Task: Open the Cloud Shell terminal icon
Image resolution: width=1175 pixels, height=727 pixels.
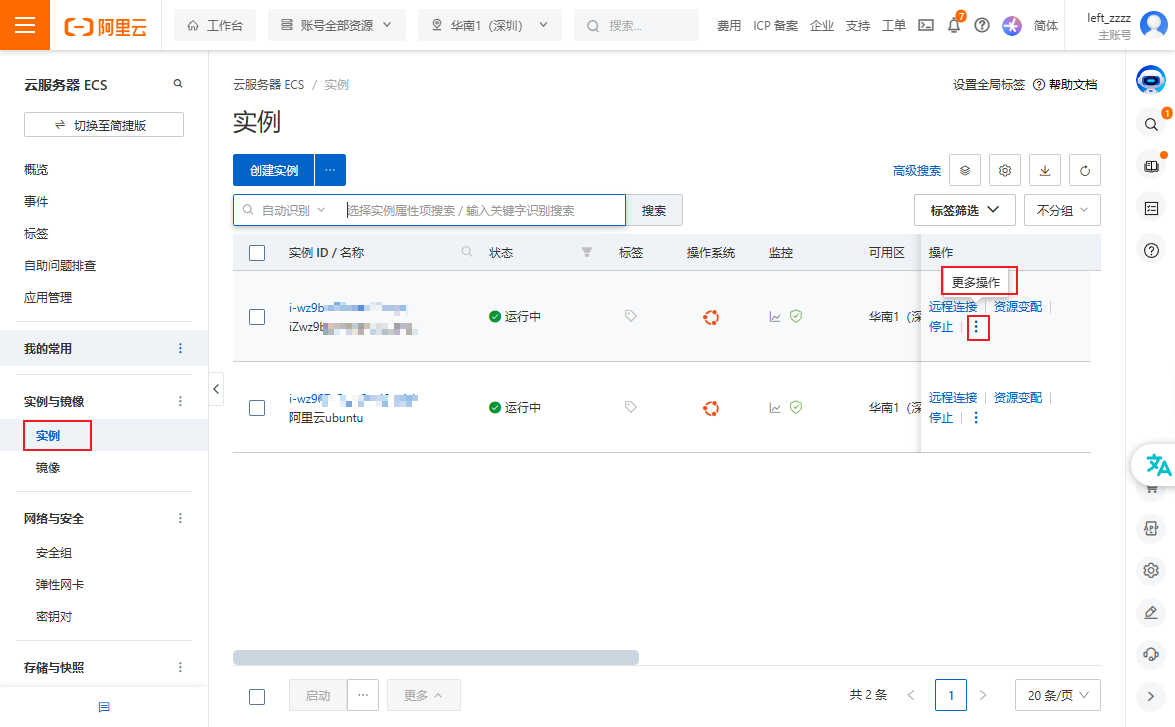Action: (926, 25)
